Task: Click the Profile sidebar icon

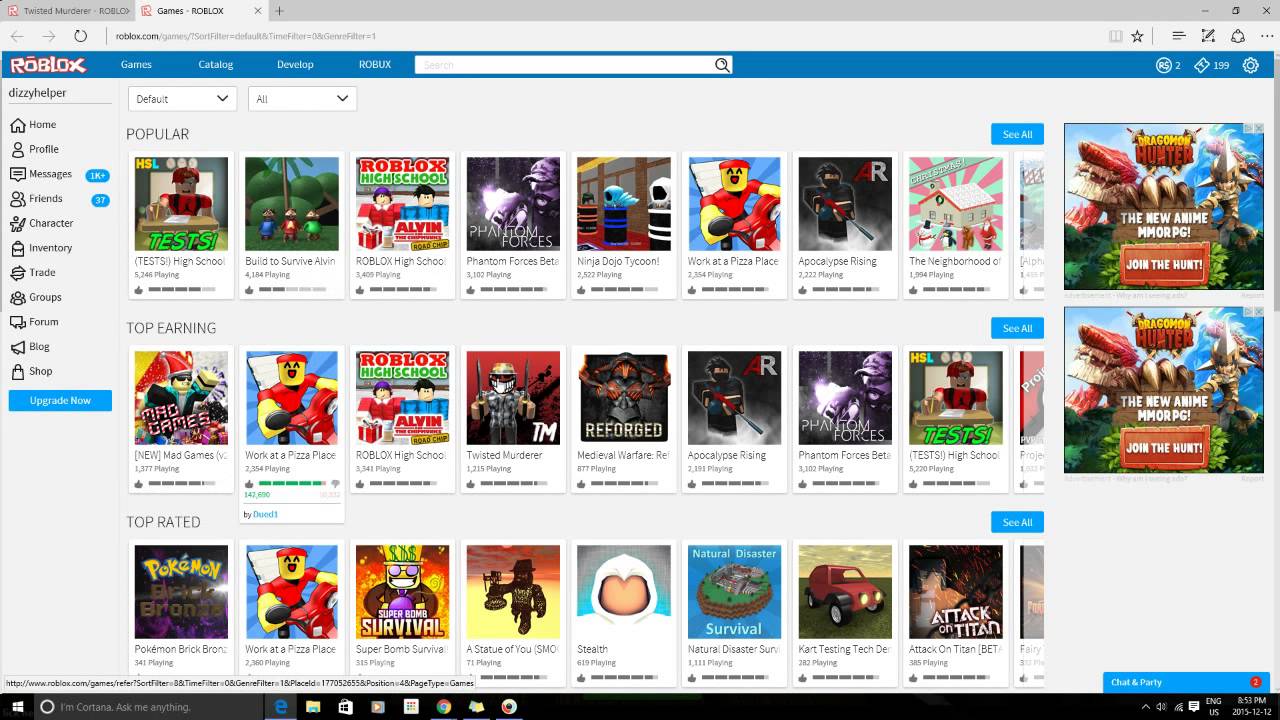Action: coord(18,149)
